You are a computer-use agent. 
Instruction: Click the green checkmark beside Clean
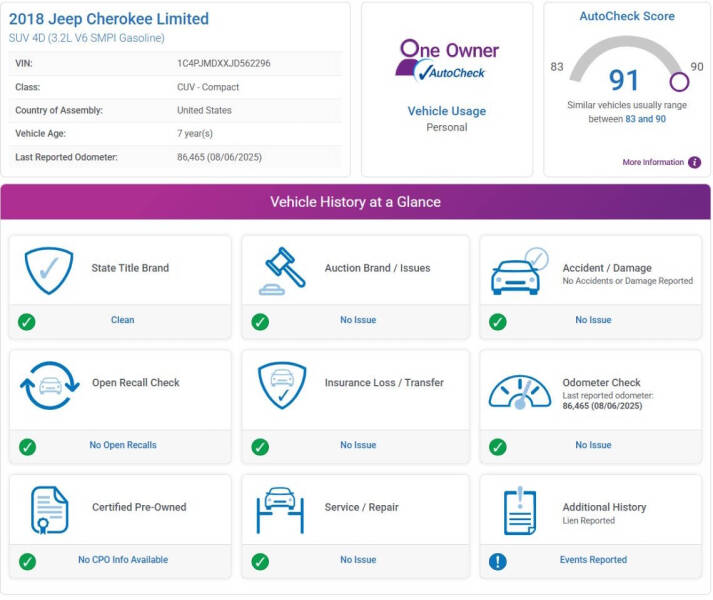click(x=27, y=321)
